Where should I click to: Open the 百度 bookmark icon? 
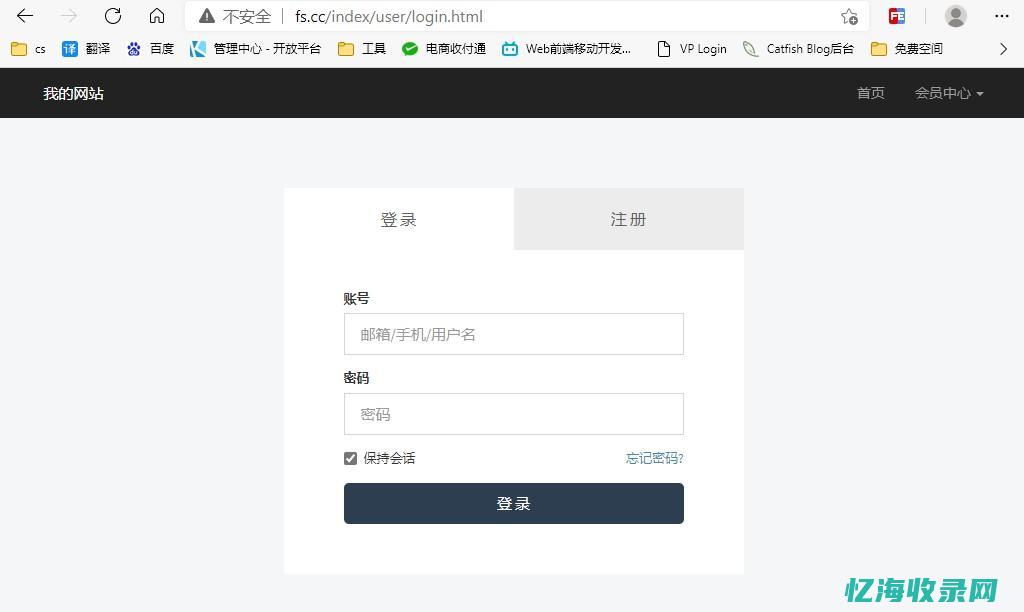coord(134,48)
